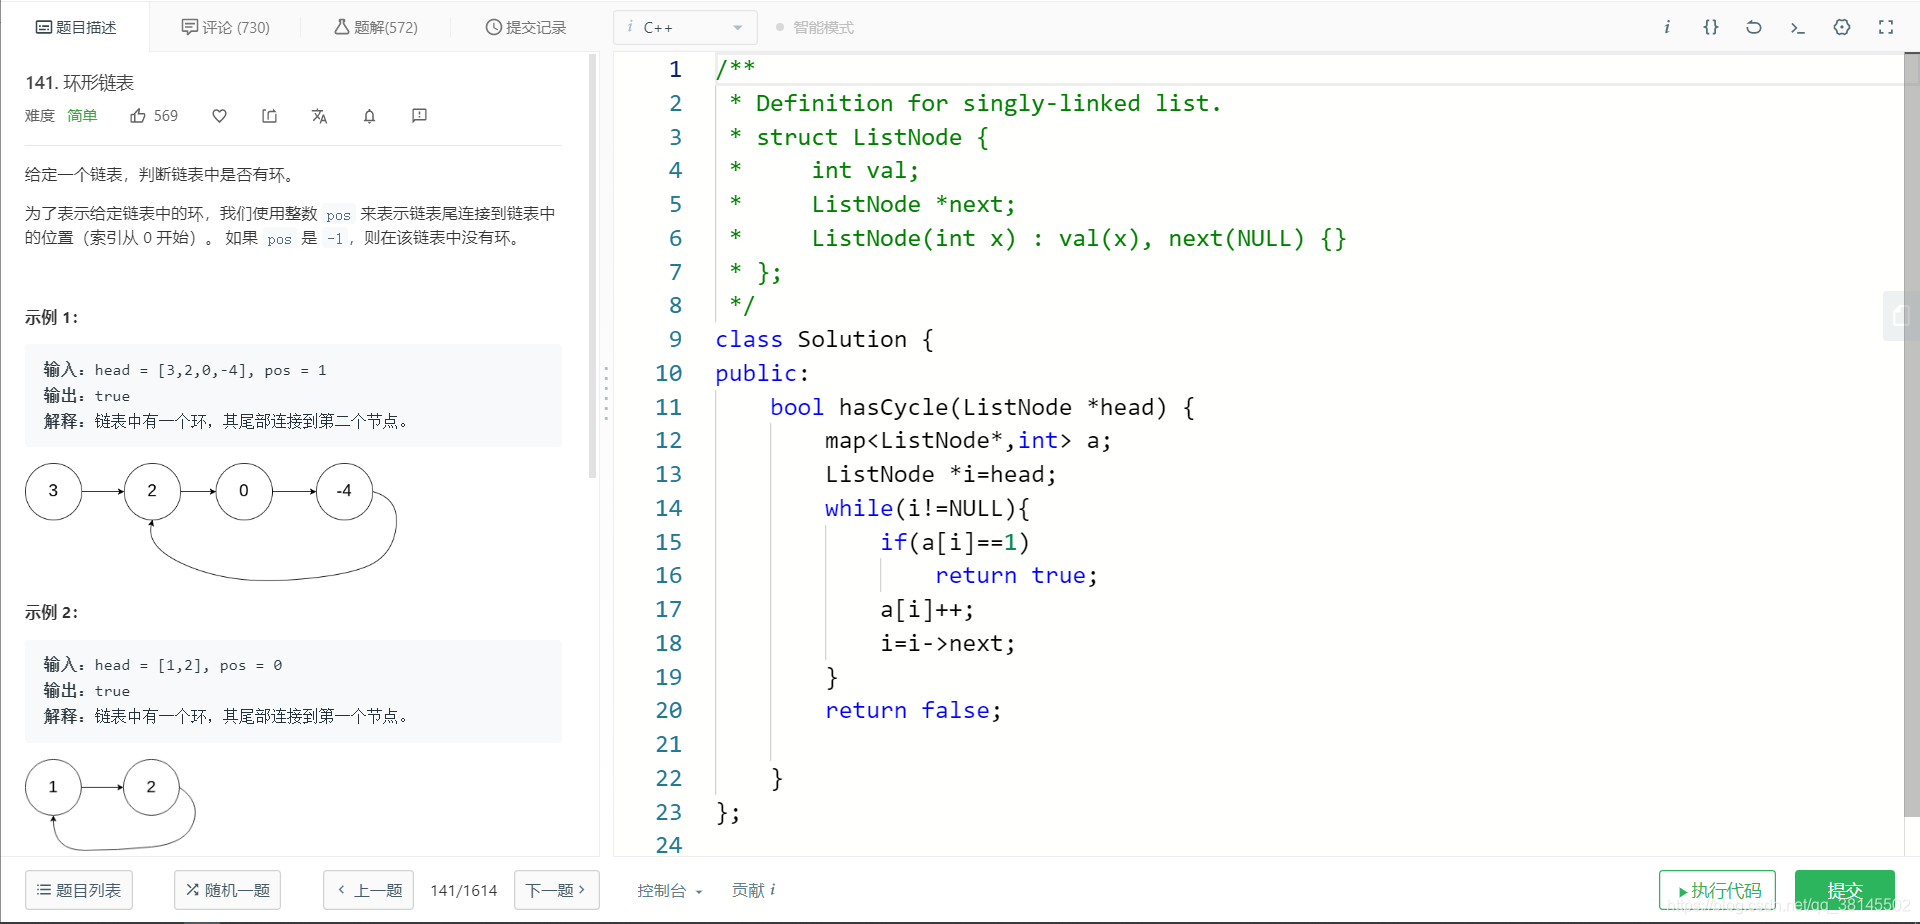Run code with 执行代码 button
Screen dimensions: 1920x924
(1717, 890)
